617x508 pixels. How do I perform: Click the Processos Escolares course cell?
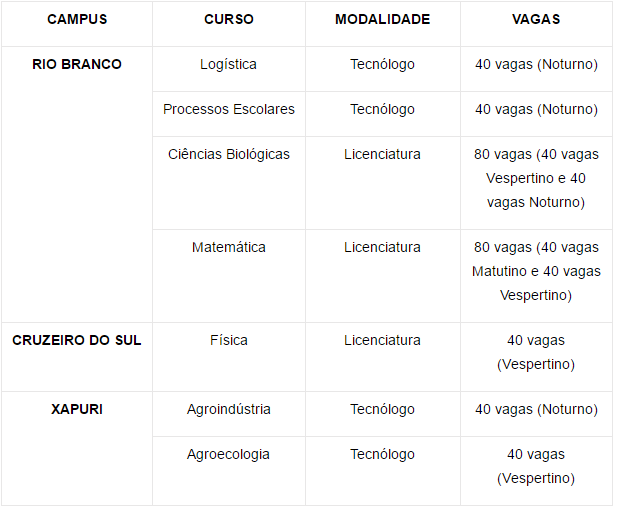(x=229, y=109)
